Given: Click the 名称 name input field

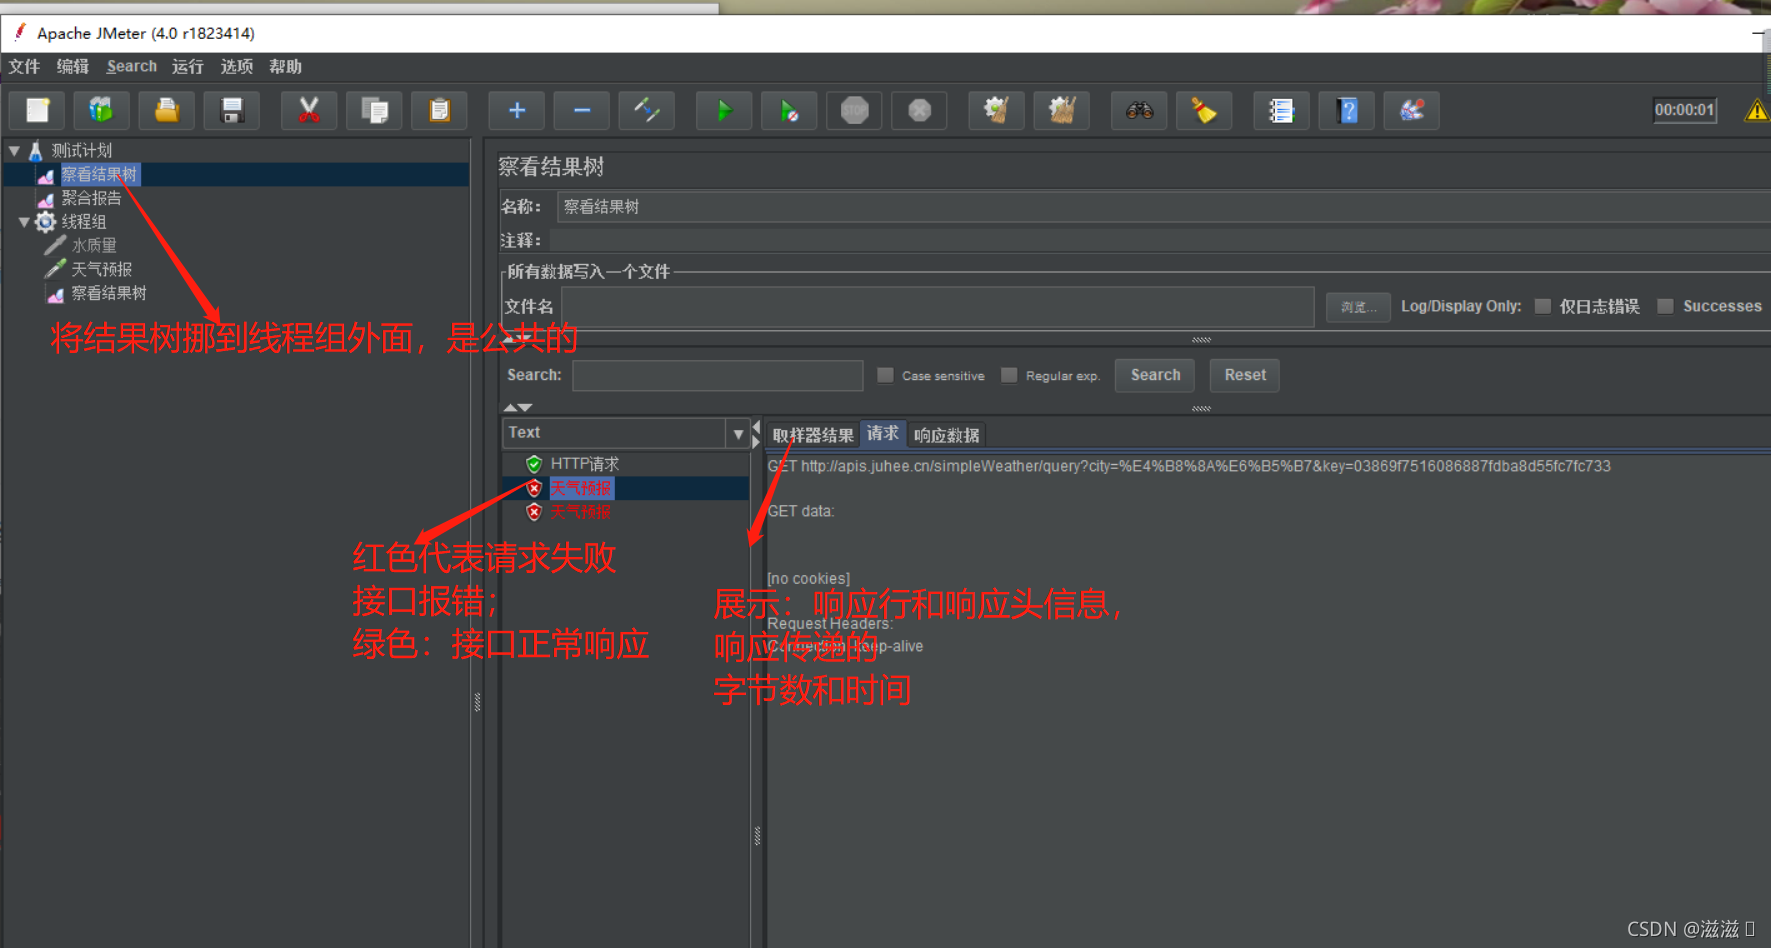Looking at the screenshot, I should click(1163, 207).
